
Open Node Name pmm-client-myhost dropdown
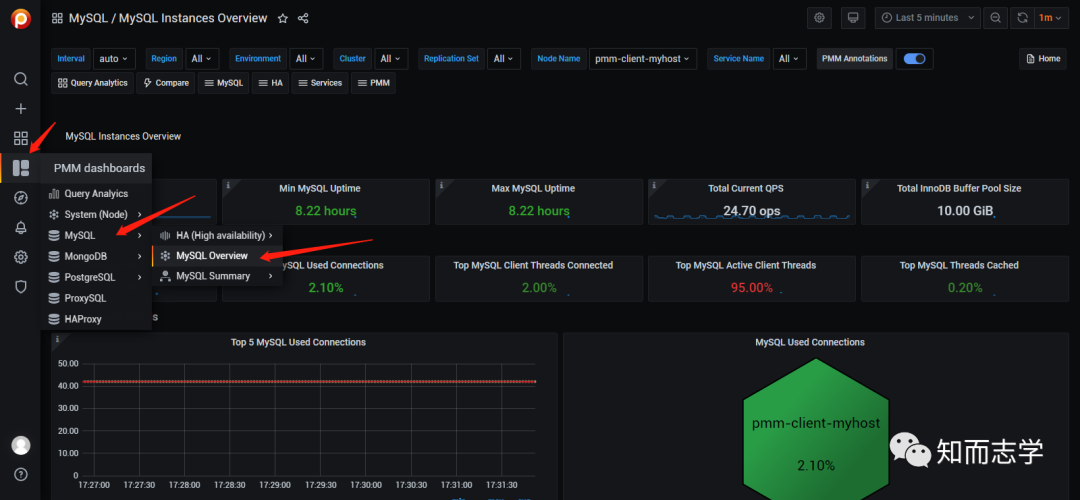[x=643, y=59]
